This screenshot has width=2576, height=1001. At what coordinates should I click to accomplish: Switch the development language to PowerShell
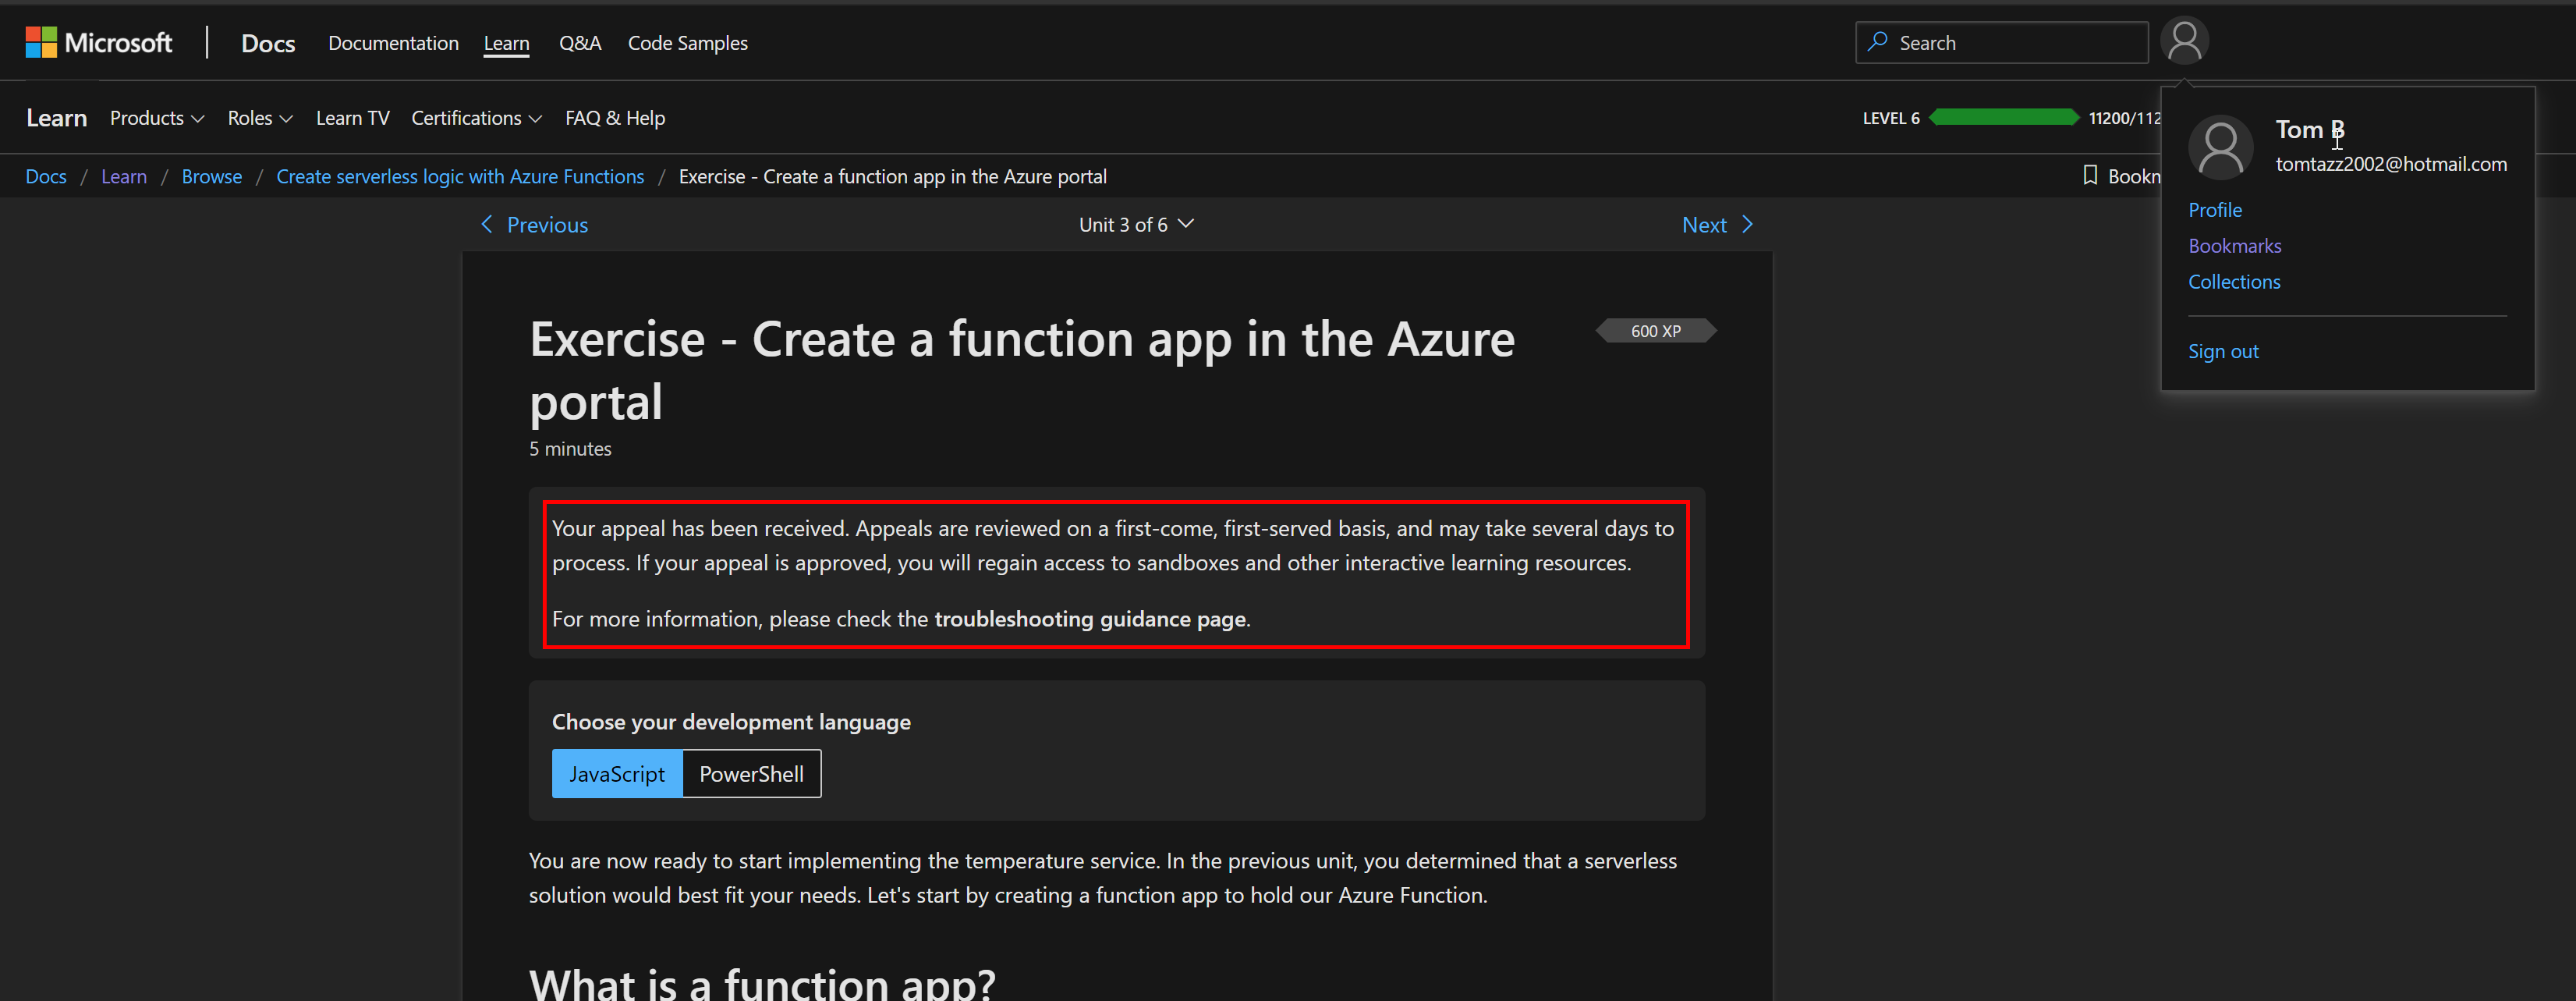(751, 773)
